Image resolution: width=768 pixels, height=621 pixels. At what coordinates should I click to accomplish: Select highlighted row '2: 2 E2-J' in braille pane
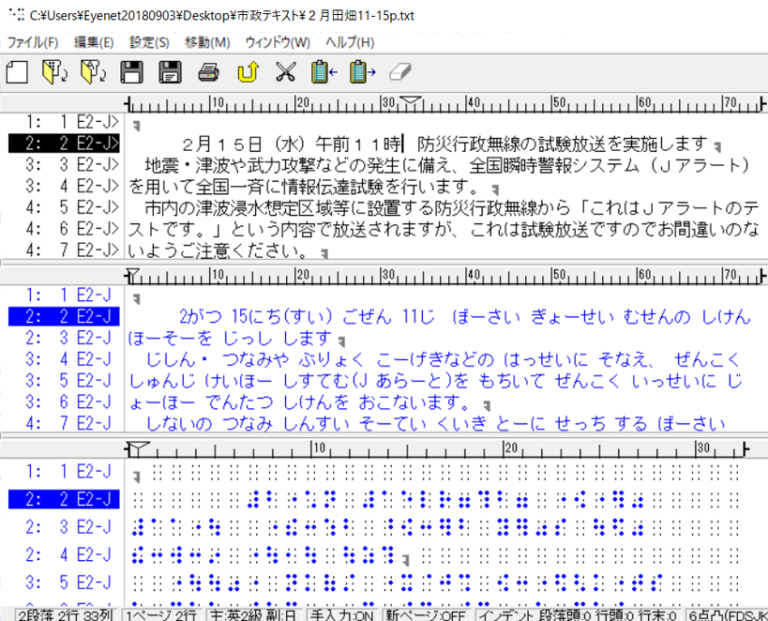pyautogui.click(x=64, y=499)
